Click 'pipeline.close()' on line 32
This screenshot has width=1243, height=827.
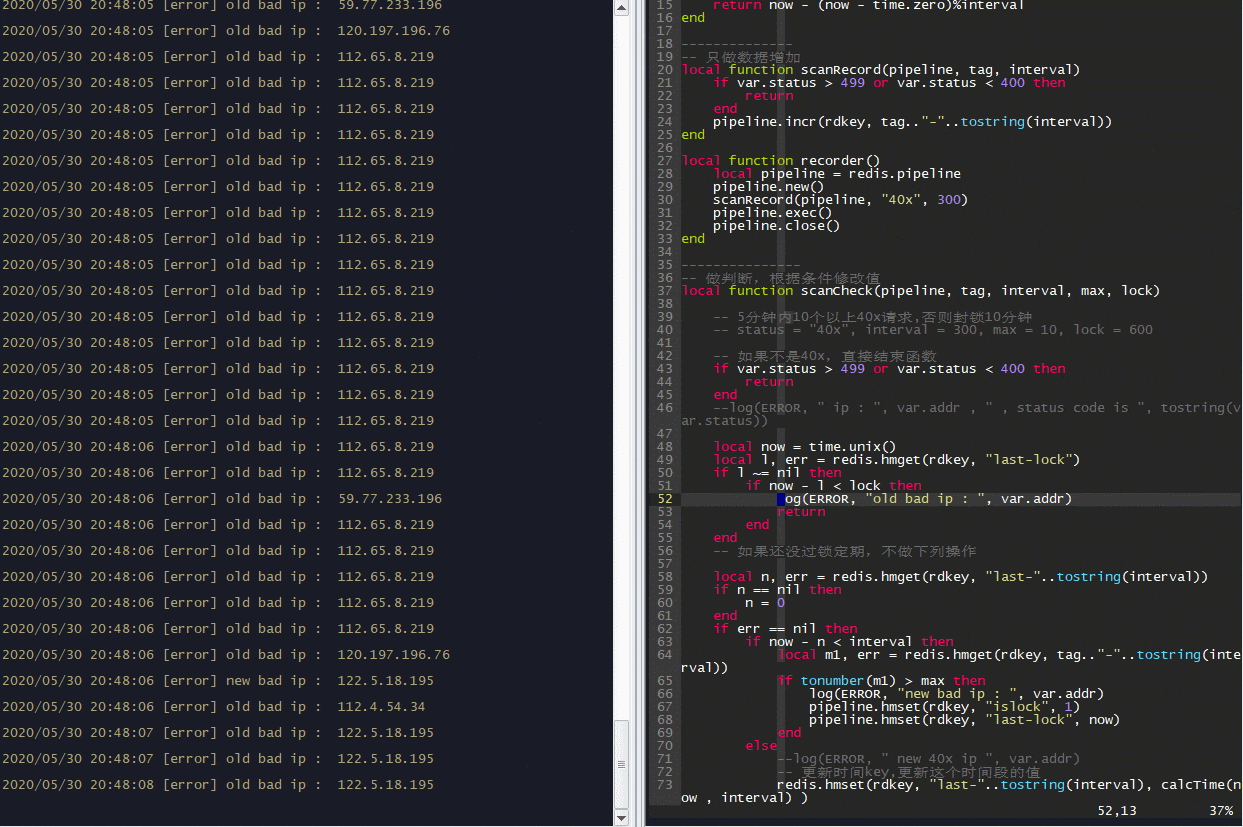[x=776, y=226]
